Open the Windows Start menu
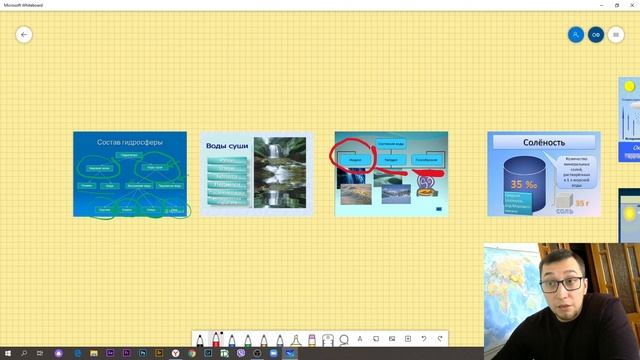Screen dimensions: 640x360 coord(8,353)
